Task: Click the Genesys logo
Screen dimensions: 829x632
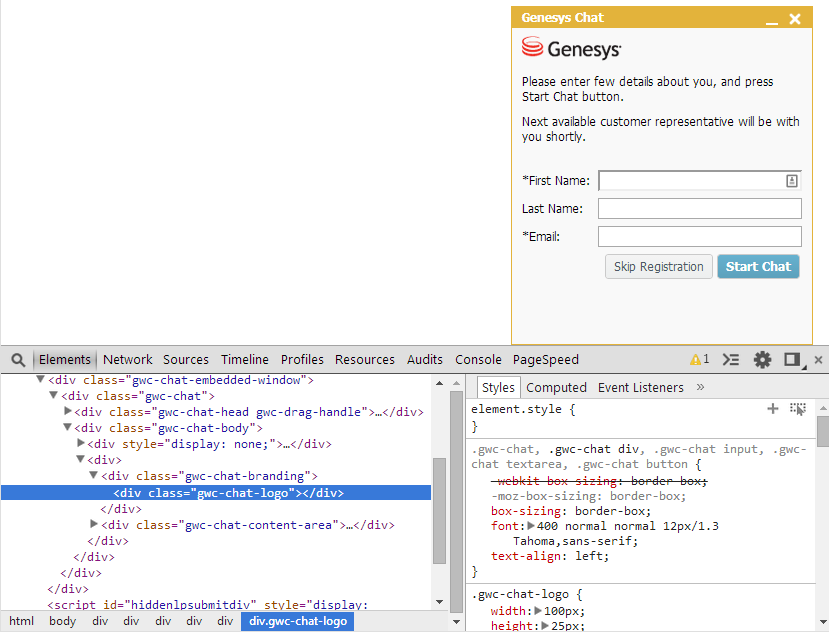Action: pyautogui.click(x=572, y=48)
